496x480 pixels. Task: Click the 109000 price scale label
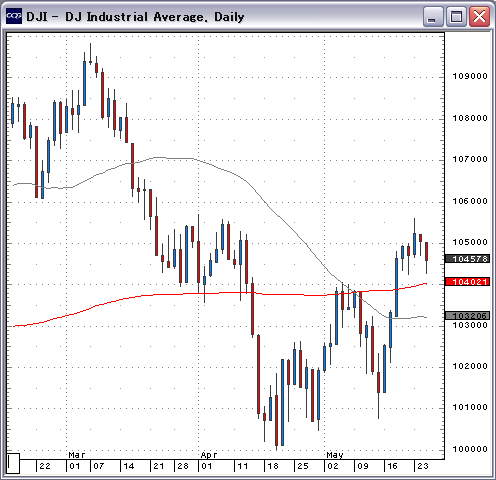(470, 76)
